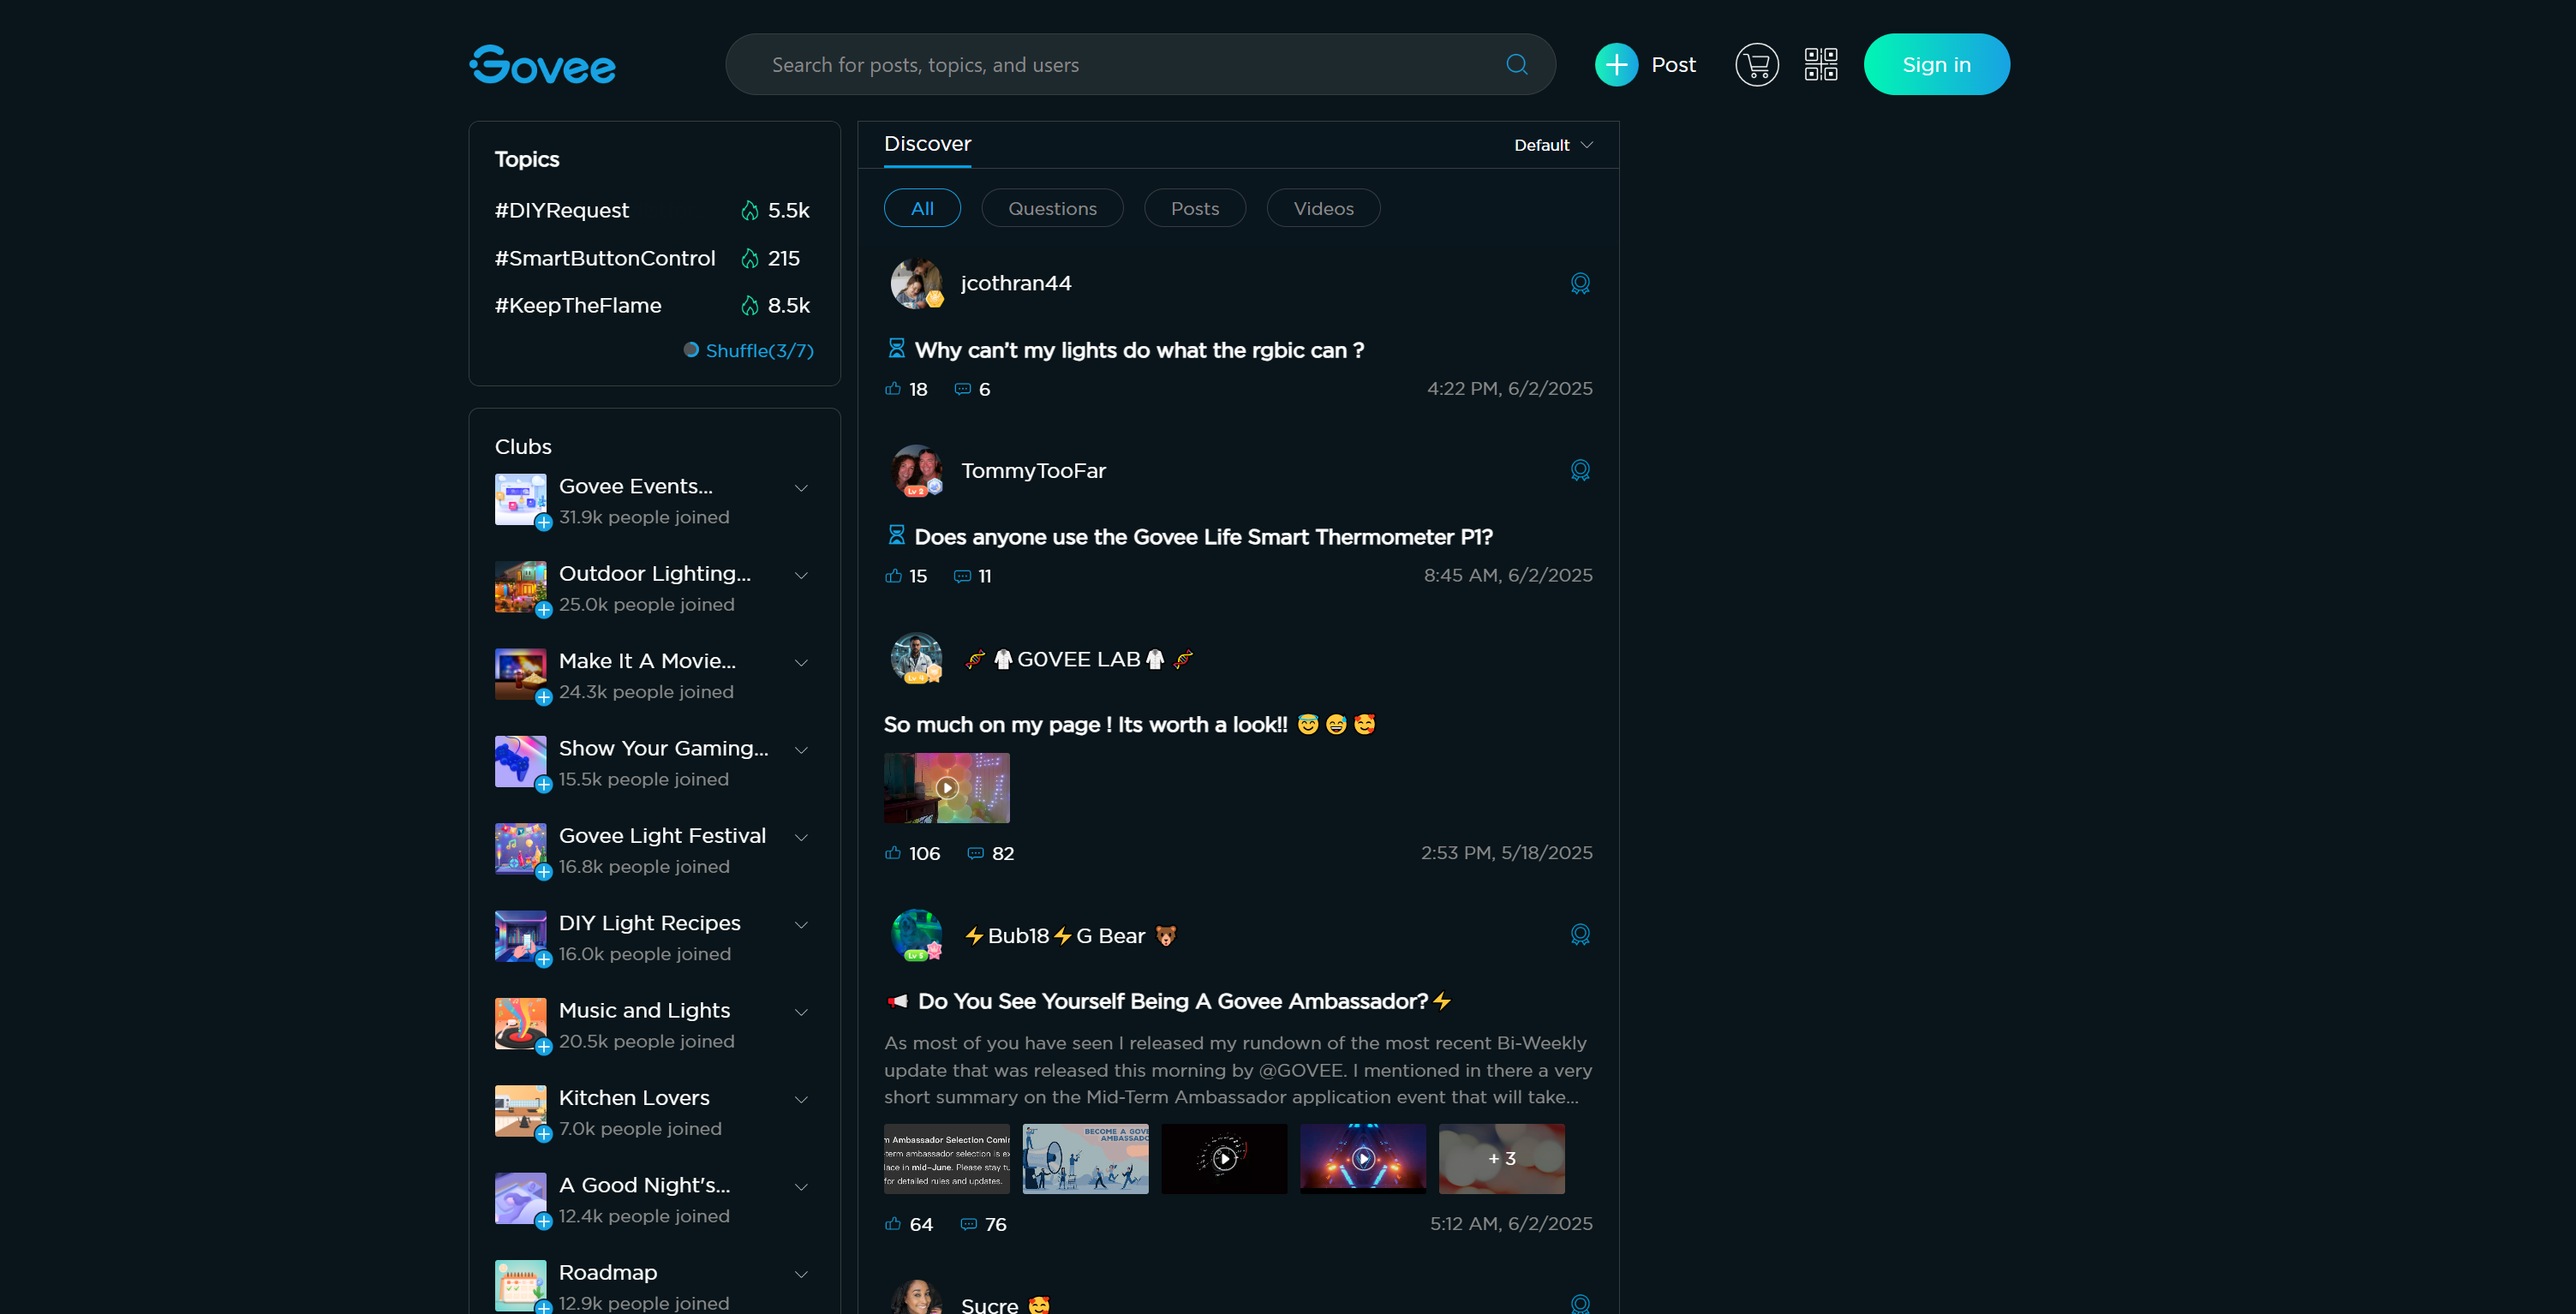Image resolution: width=2576 pixels, height=1314 pixels.
Task: Open 'Why can't my lights do what the rgbic can' post
Action: (x=1138, y=351)
